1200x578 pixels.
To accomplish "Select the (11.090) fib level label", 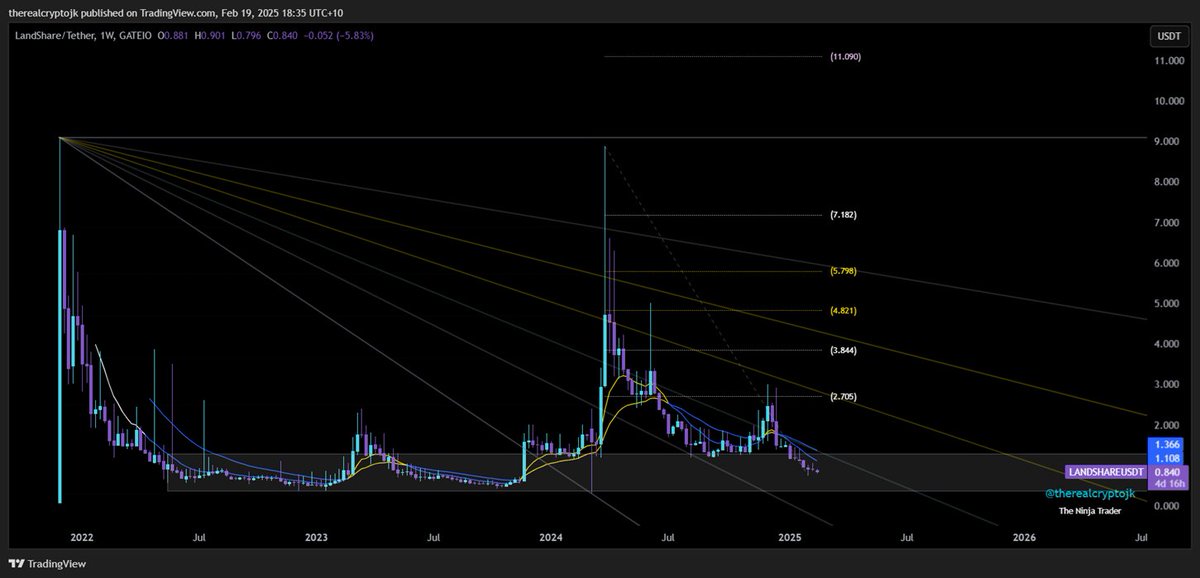I will coord(845,57).
